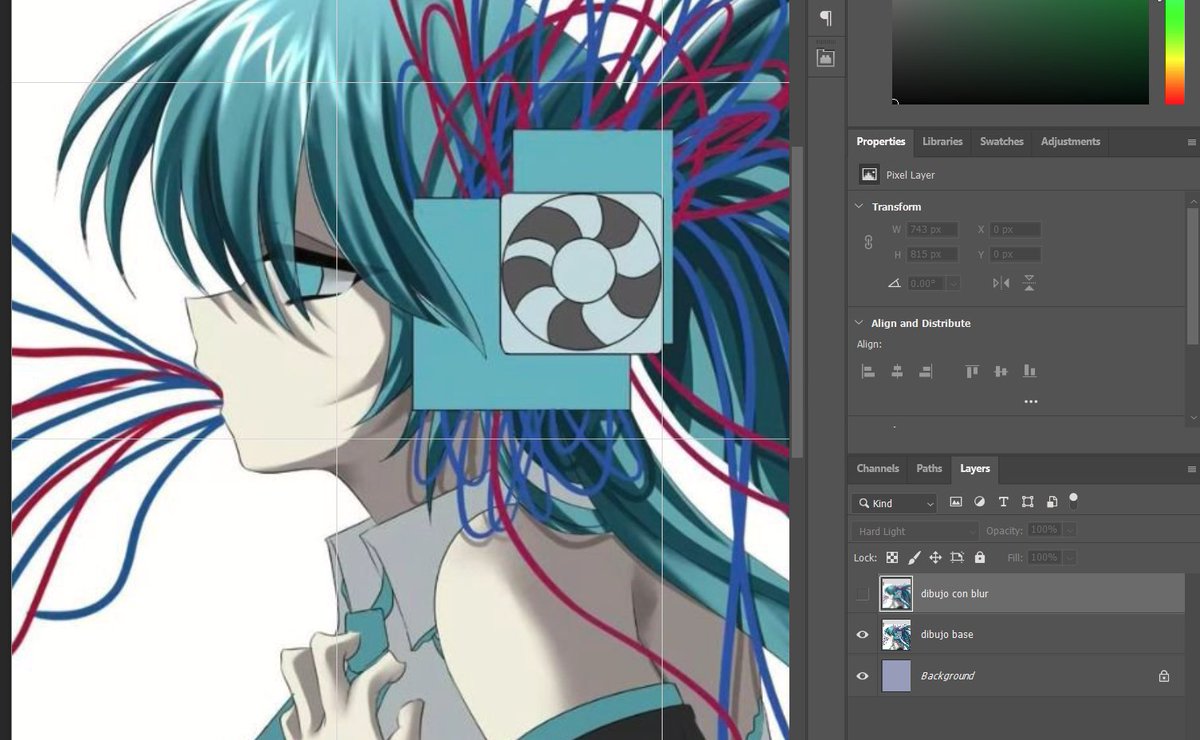The width and height of the screenshot is (1200, 740).
Task: Switch to the Adjustments tab
Action: 1070,142
